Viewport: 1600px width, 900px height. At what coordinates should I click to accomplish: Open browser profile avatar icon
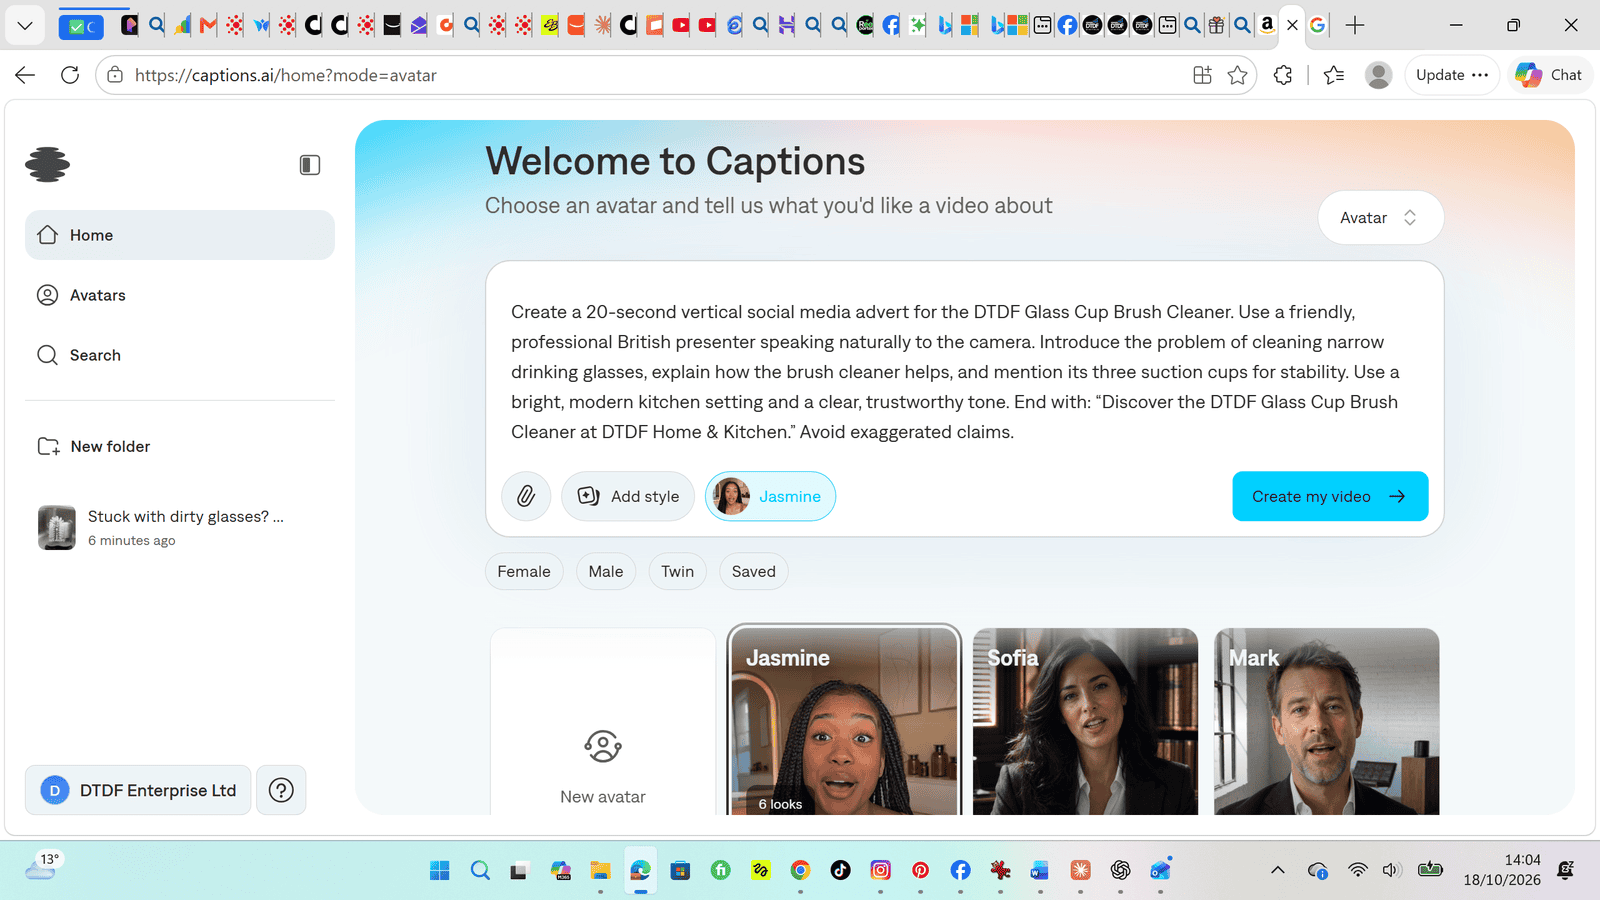(x=1379, y=75)
